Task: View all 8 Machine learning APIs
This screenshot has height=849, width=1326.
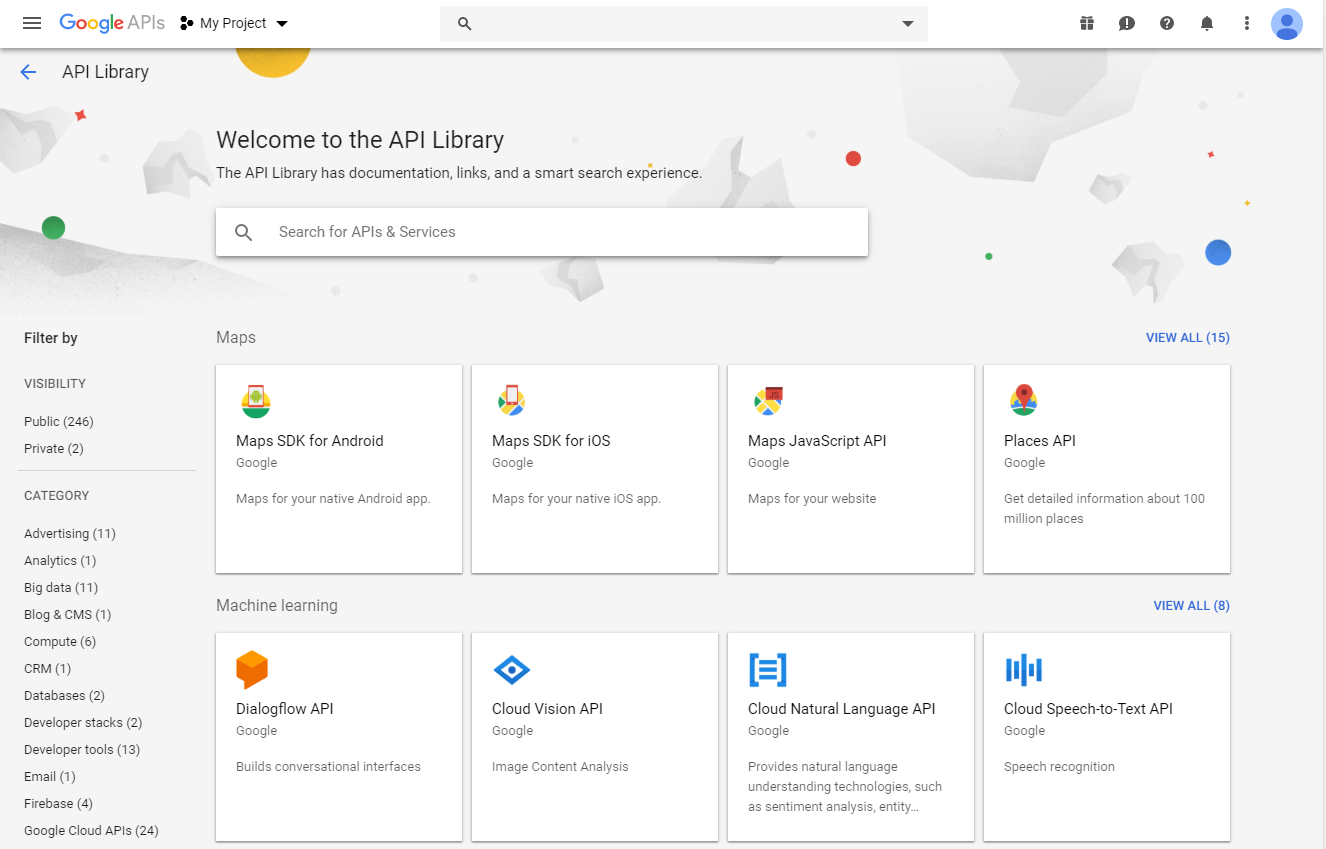Action: (1191, 605)
